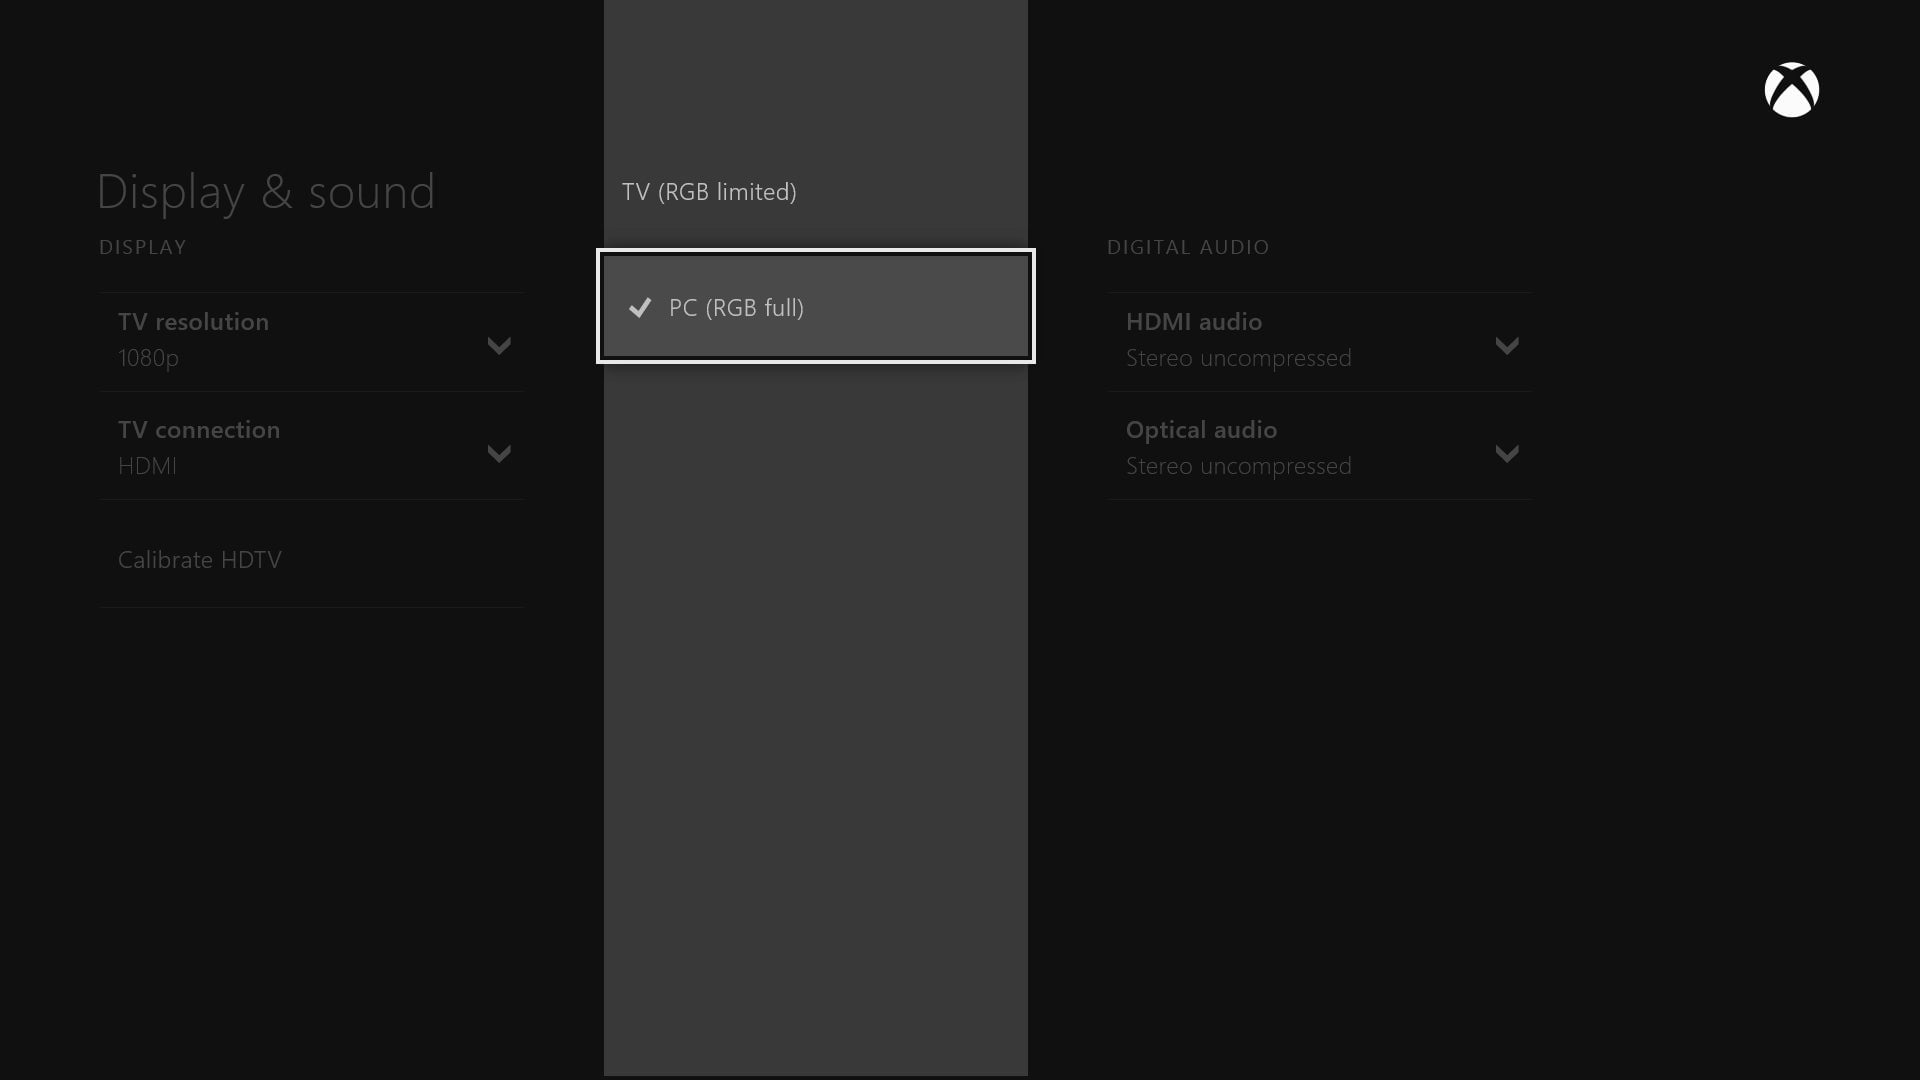Select the TV (RGB limited) option

pyautogui.click(x=709, y=192)
